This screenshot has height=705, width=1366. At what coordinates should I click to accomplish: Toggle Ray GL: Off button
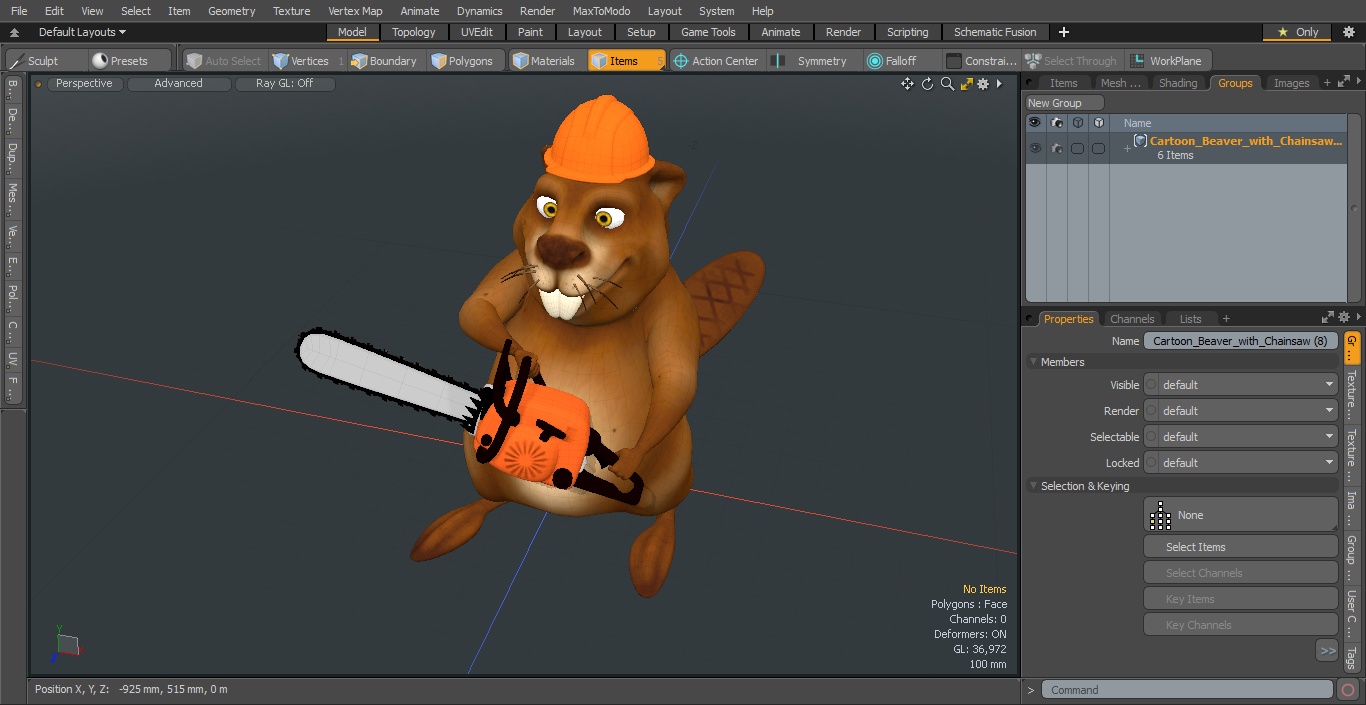click(x=284, y=83)
